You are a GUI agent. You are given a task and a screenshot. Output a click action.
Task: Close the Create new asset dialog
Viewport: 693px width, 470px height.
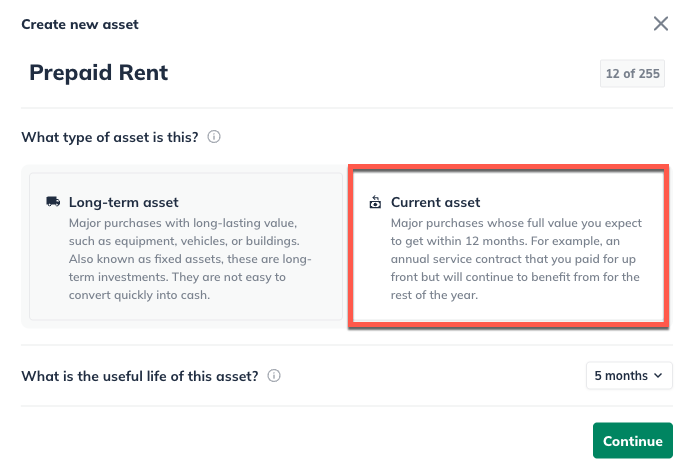coord(661,24)
